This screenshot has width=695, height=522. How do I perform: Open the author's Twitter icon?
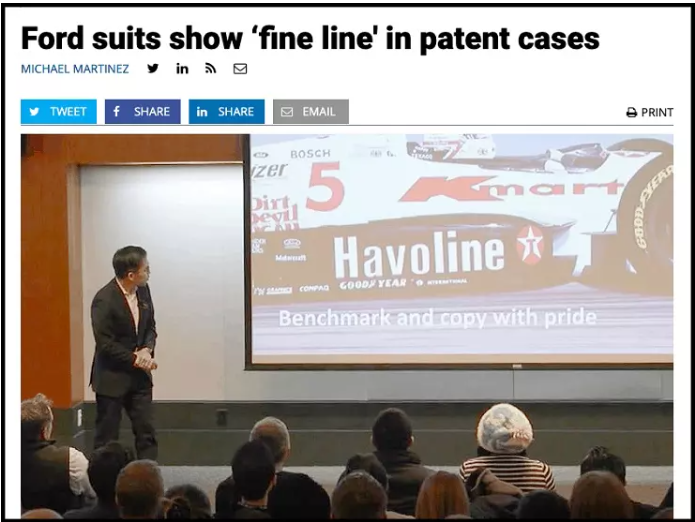(153, 68)
